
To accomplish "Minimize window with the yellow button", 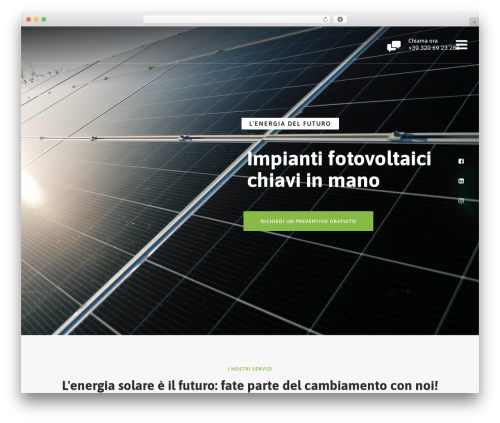I will 36,20.
